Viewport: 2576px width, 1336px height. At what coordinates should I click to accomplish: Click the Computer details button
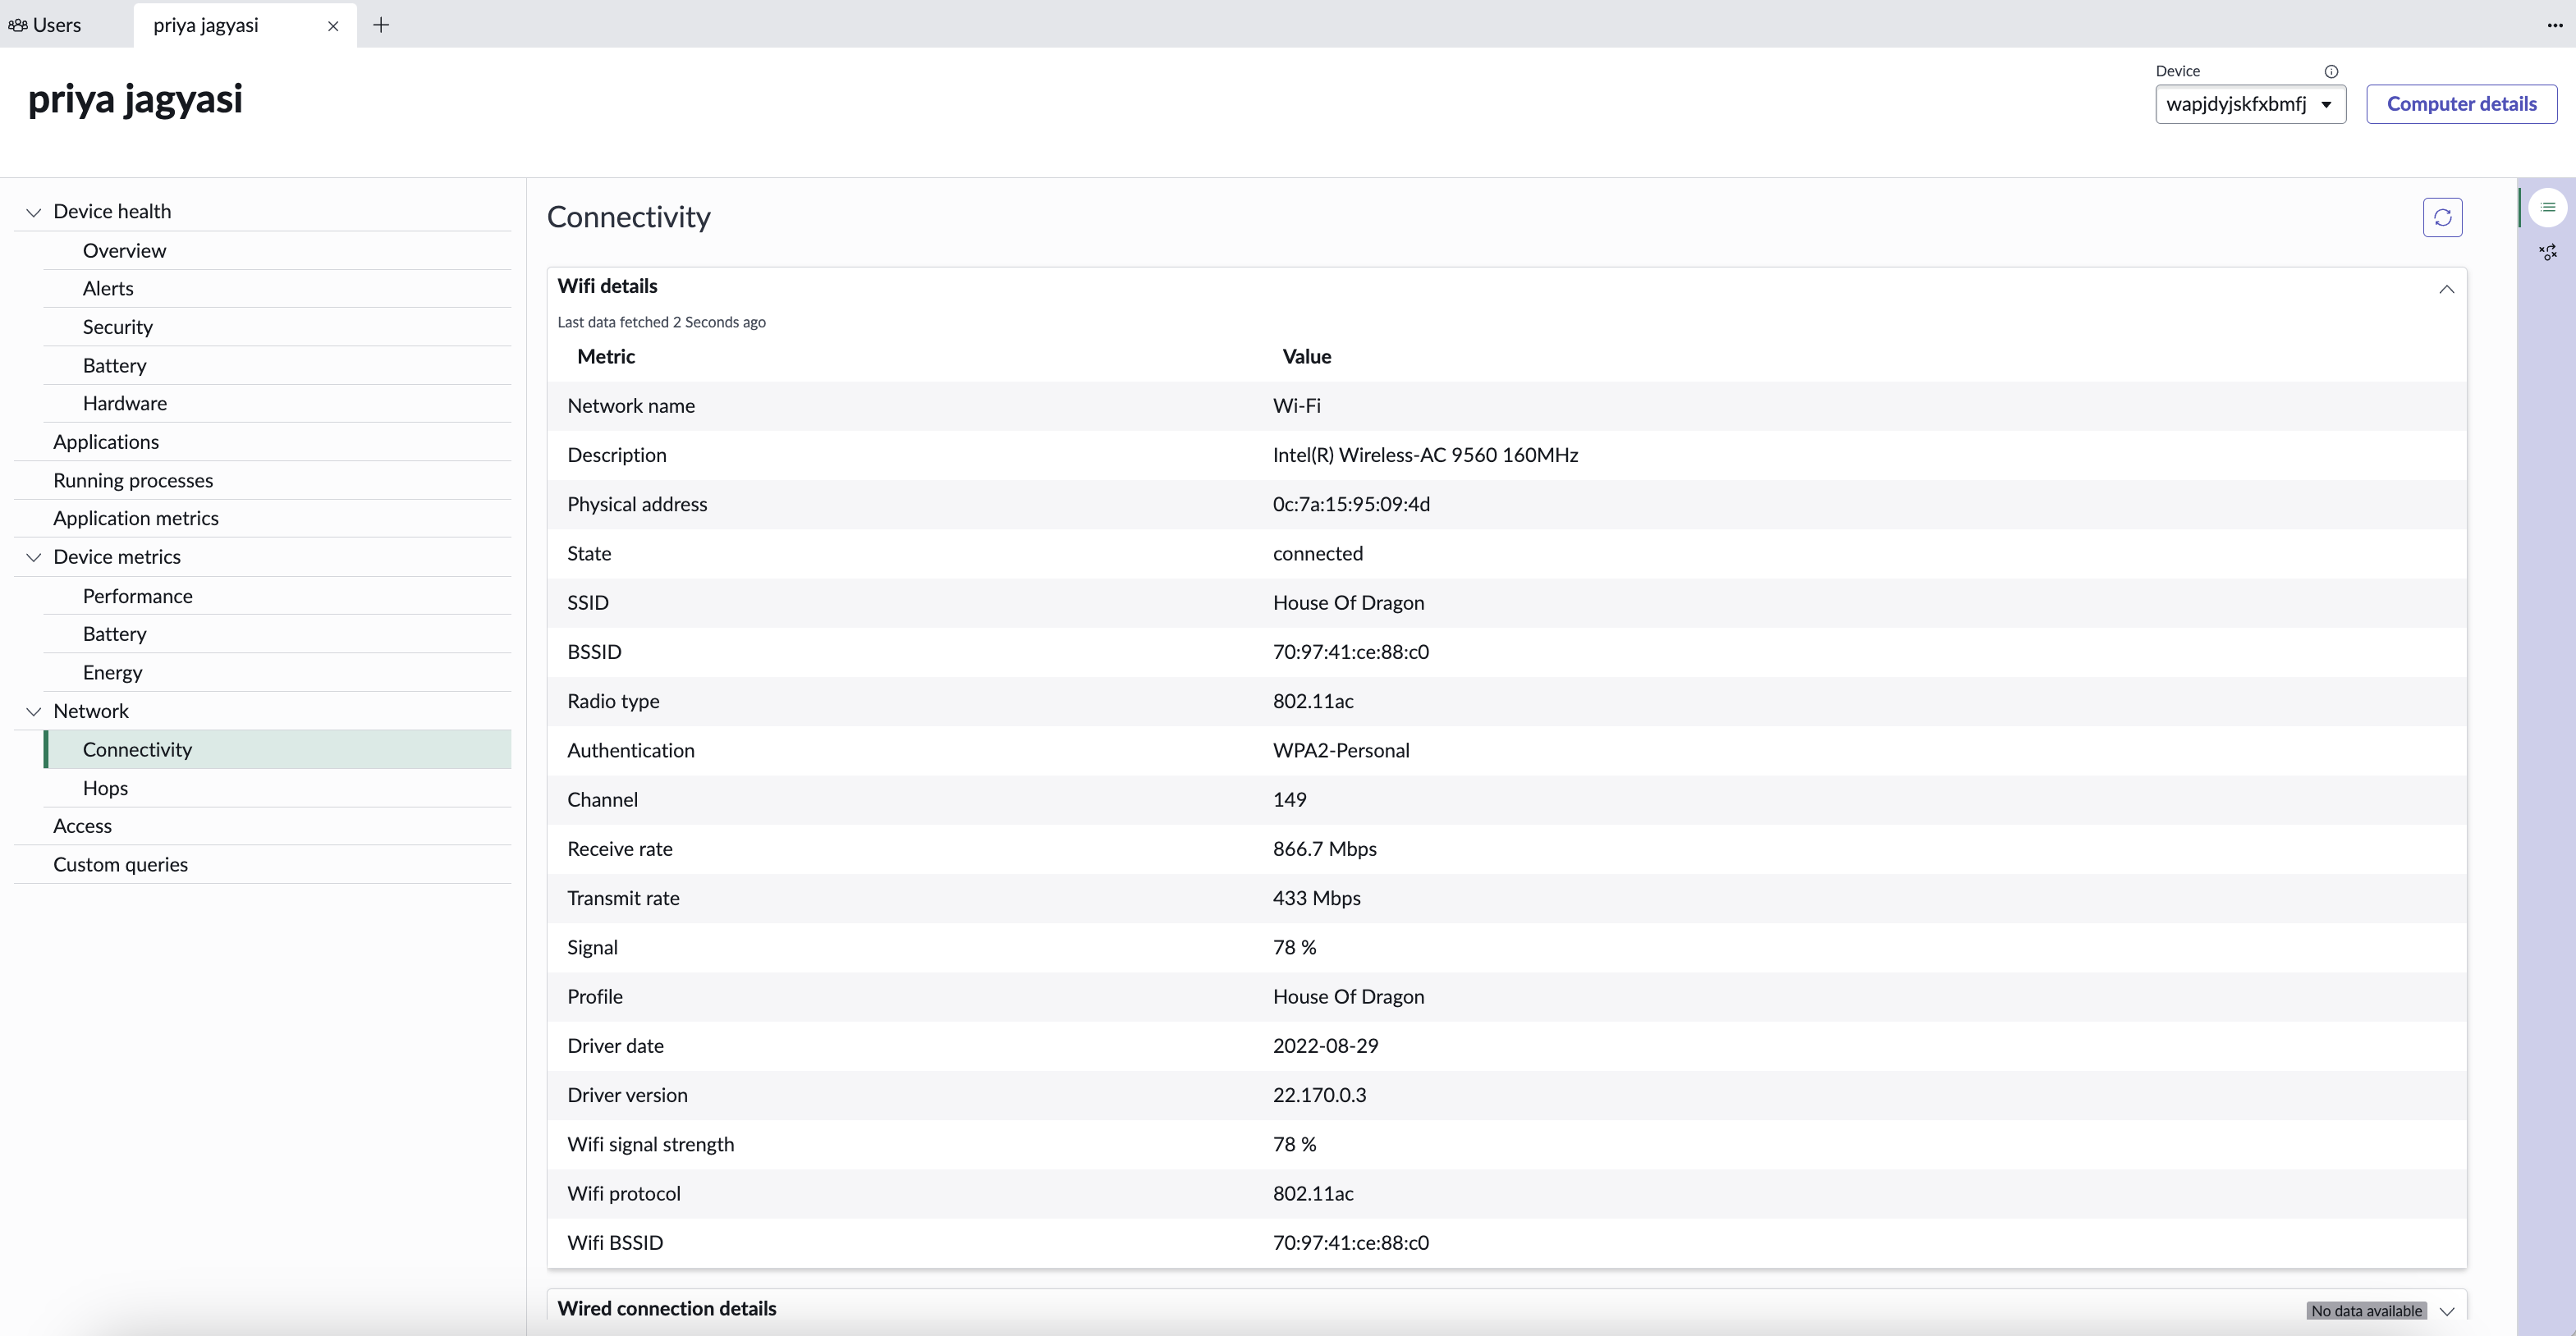[x=2461, y=104]
